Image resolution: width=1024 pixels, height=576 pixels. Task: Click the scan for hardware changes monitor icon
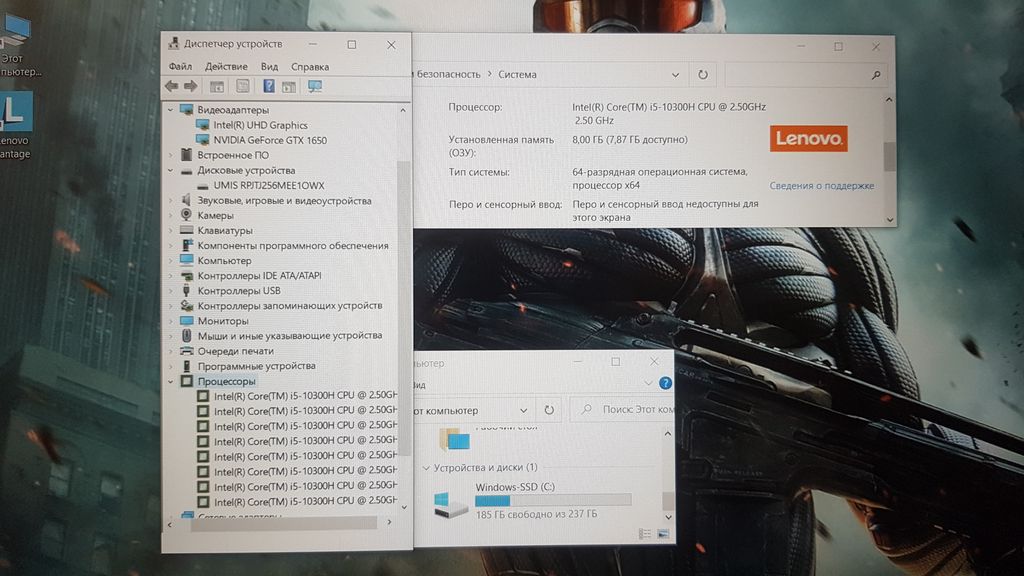pyautogui.click(x=315, y=87)
